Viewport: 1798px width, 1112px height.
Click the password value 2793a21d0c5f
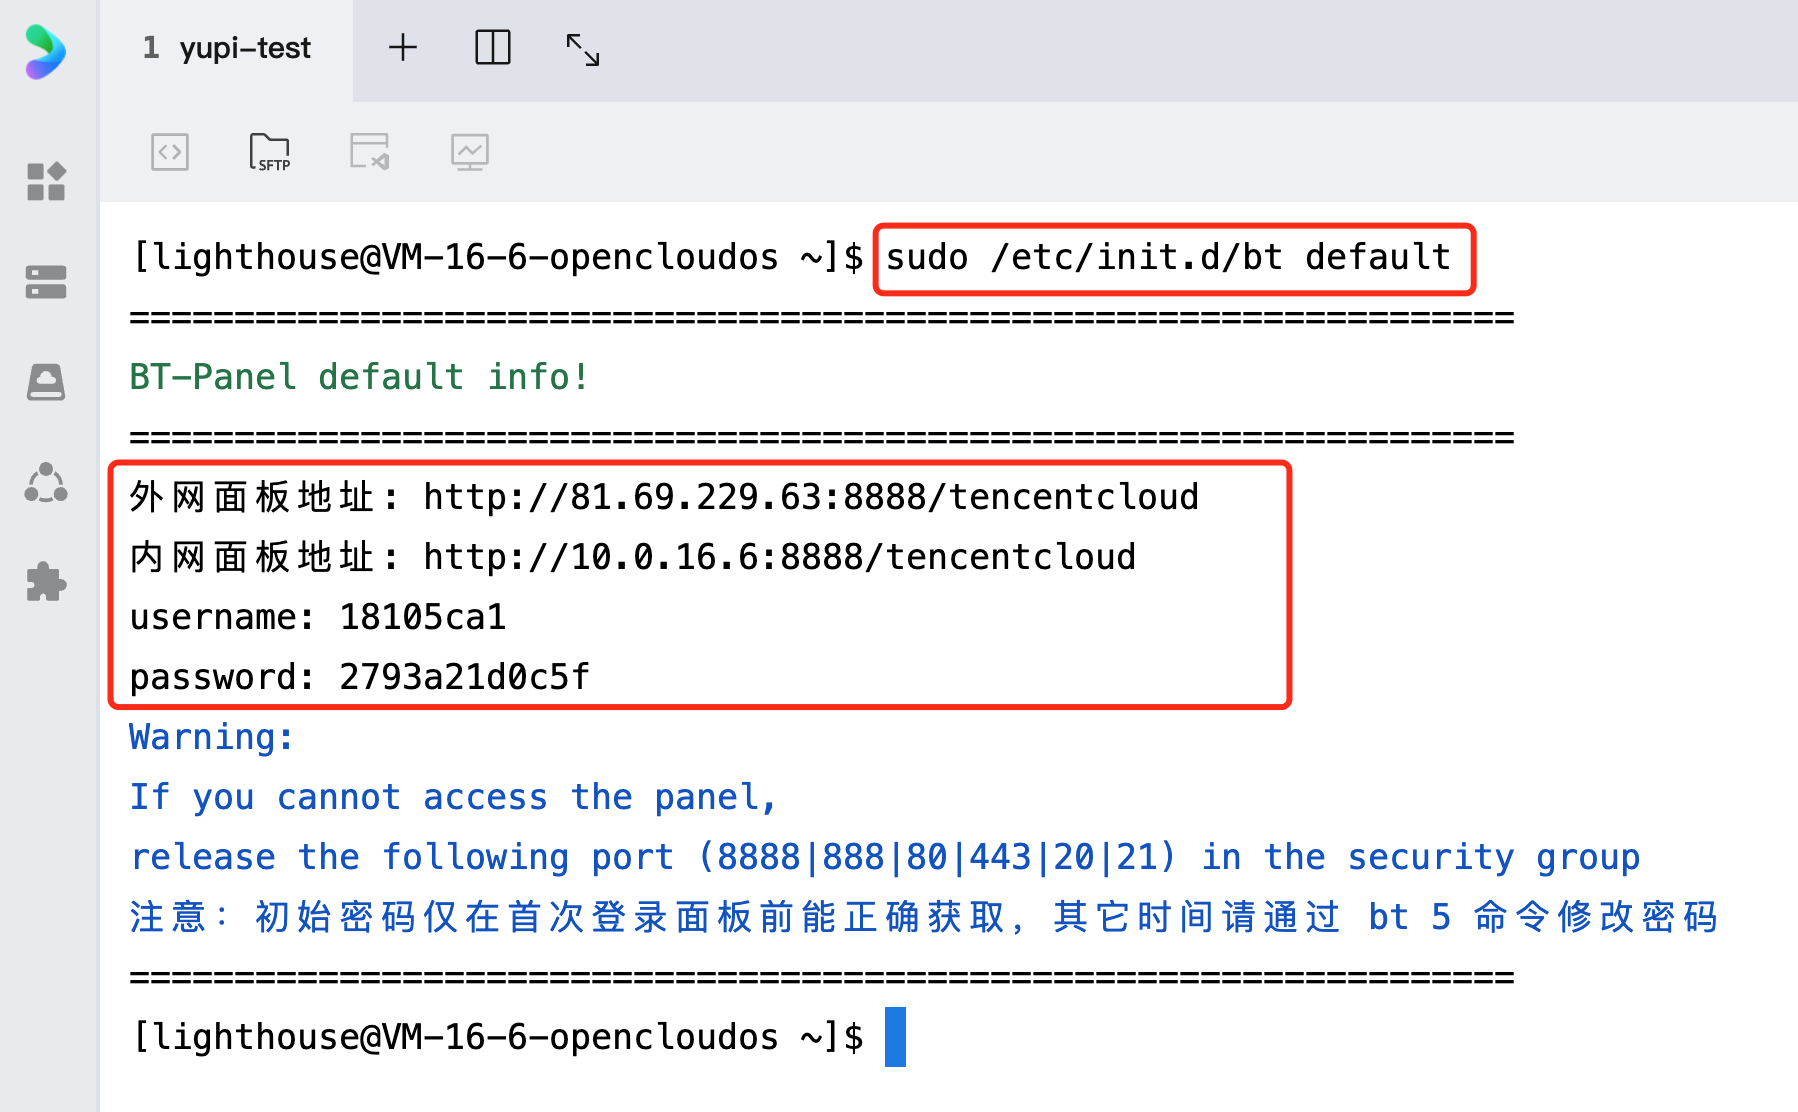pyautogui.click(x=464, y=677)
